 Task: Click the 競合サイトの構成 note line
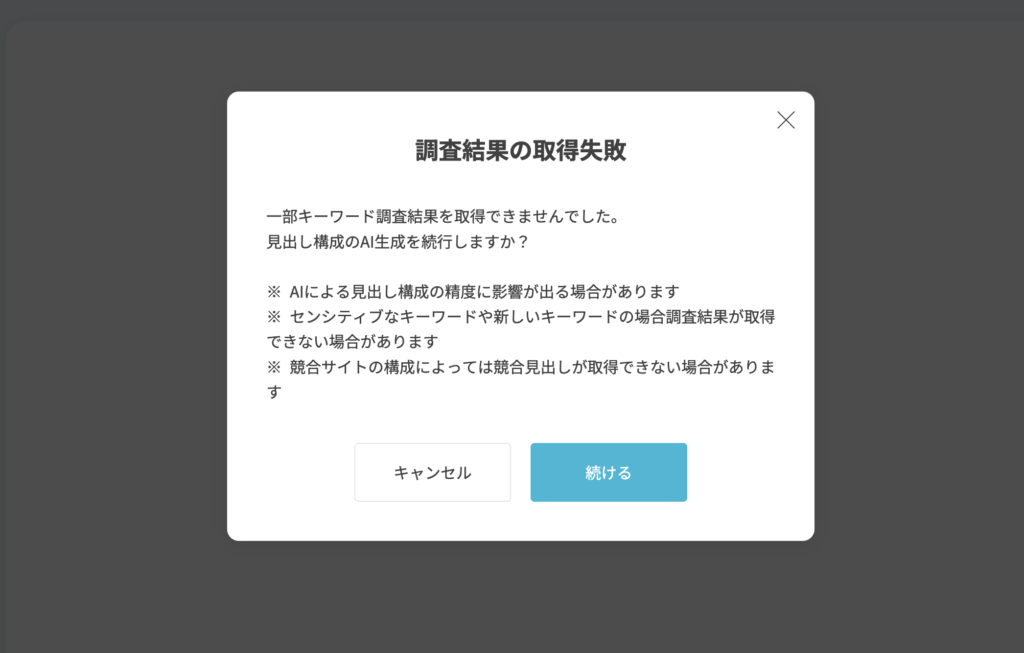tap(520, 379)
